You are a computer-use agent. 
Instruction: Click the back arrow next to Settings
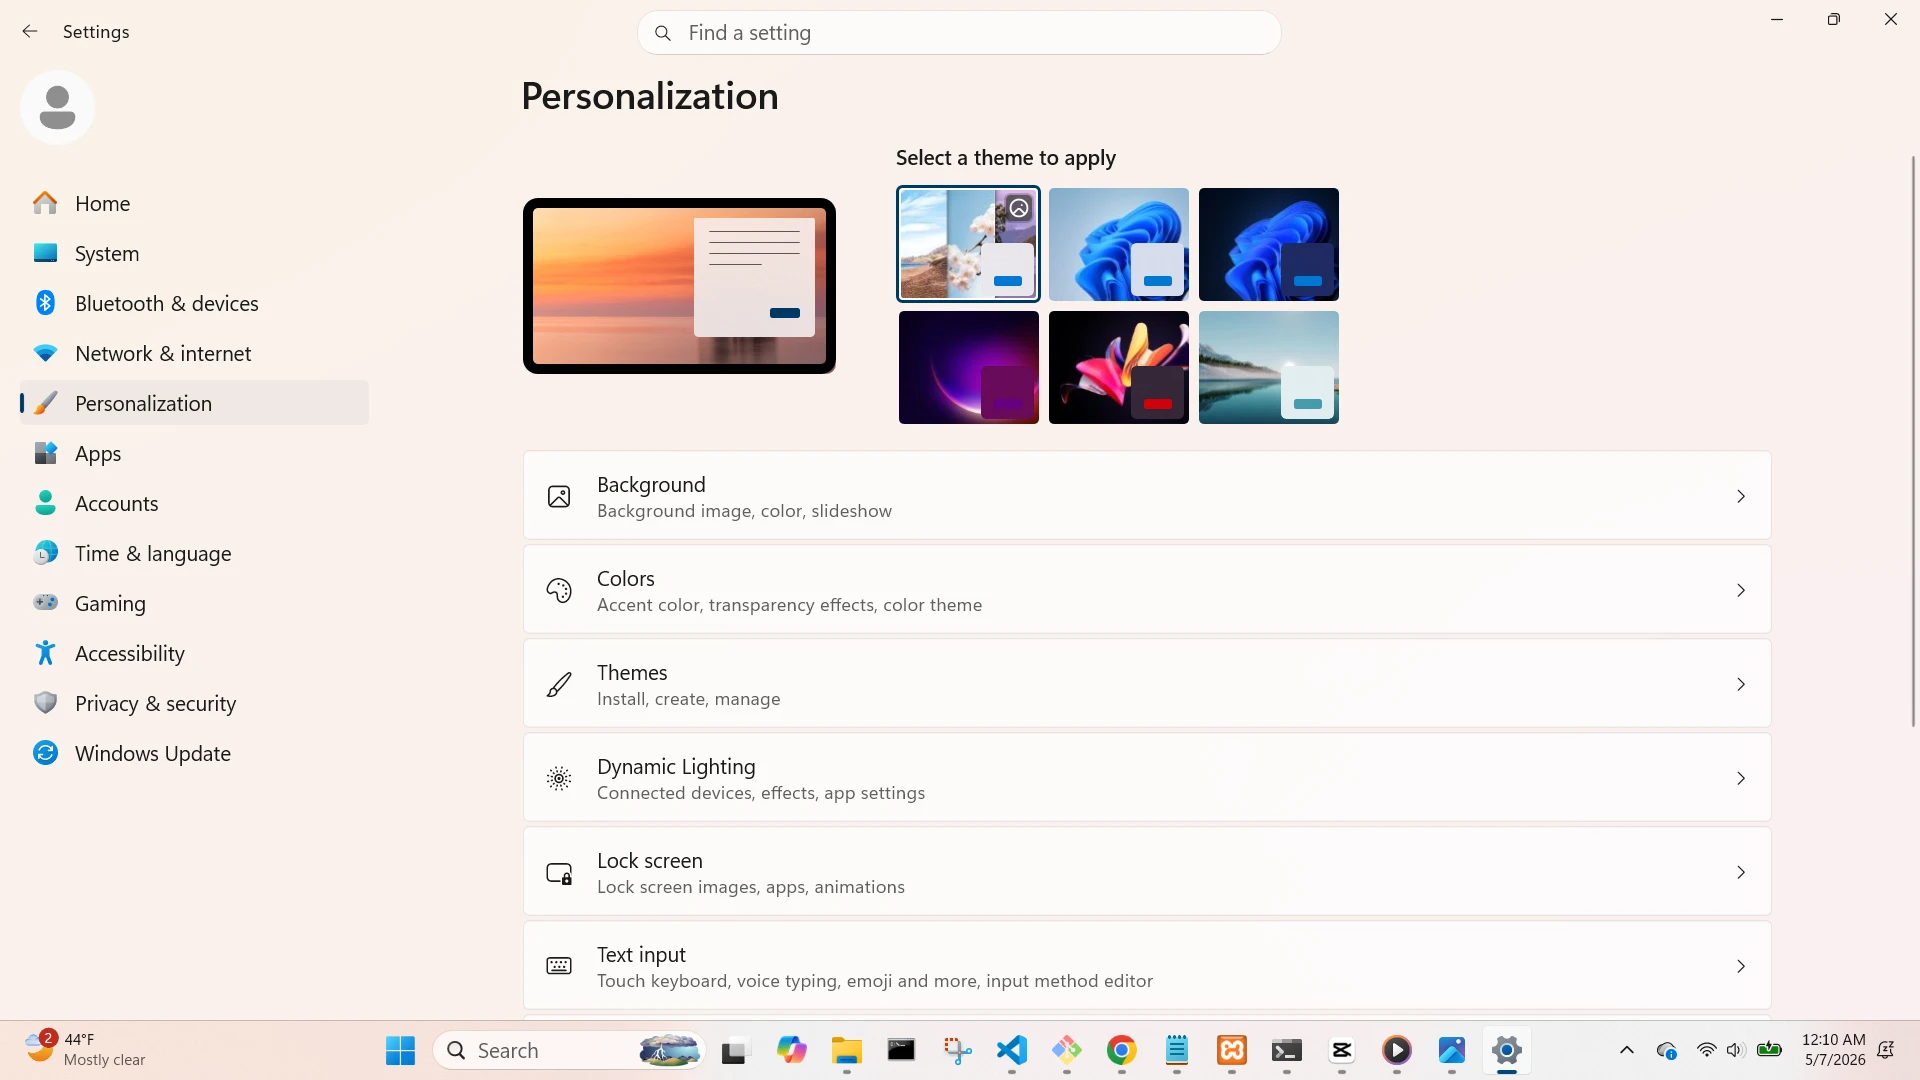click(30, 32)
